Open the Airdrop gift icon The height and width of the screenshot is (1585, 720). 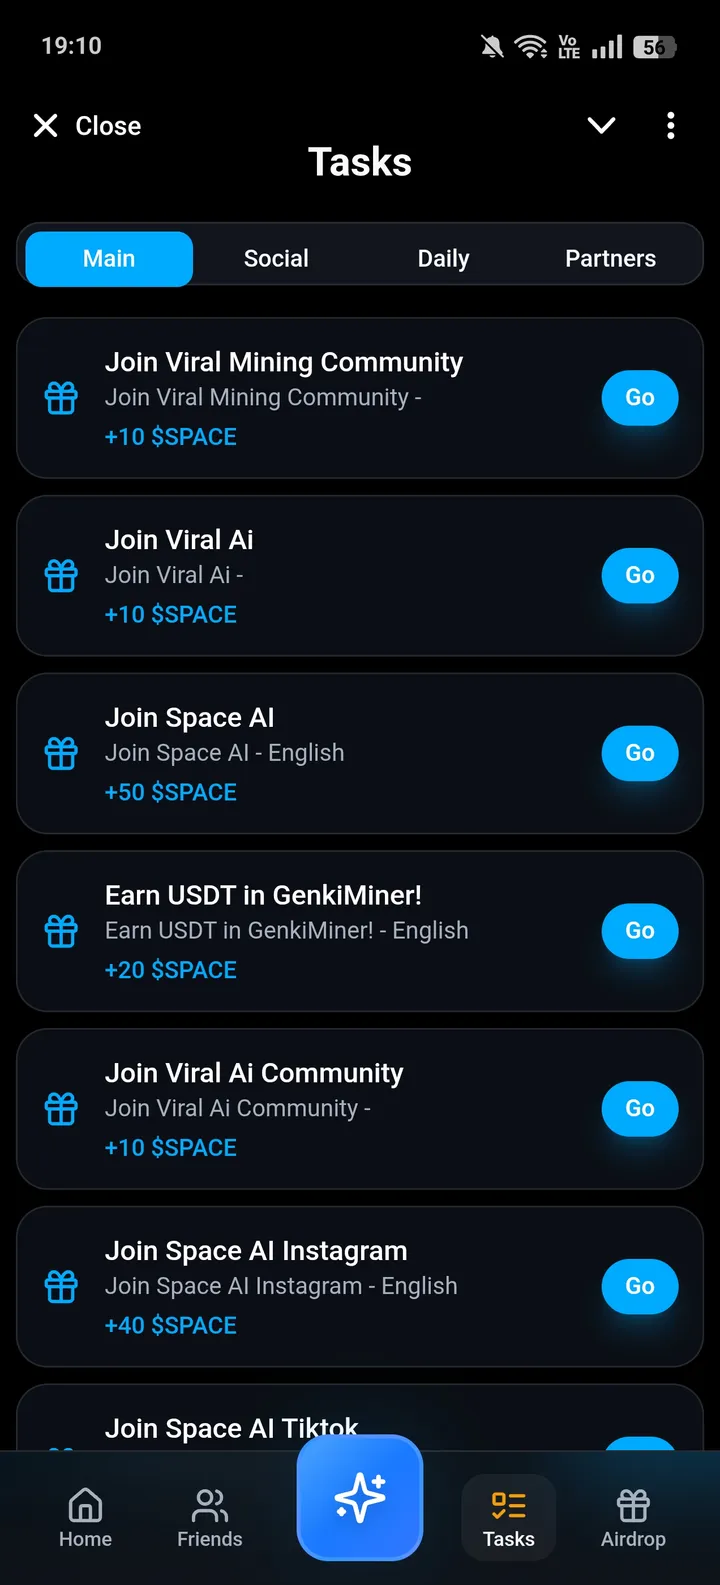[633, 1505]
